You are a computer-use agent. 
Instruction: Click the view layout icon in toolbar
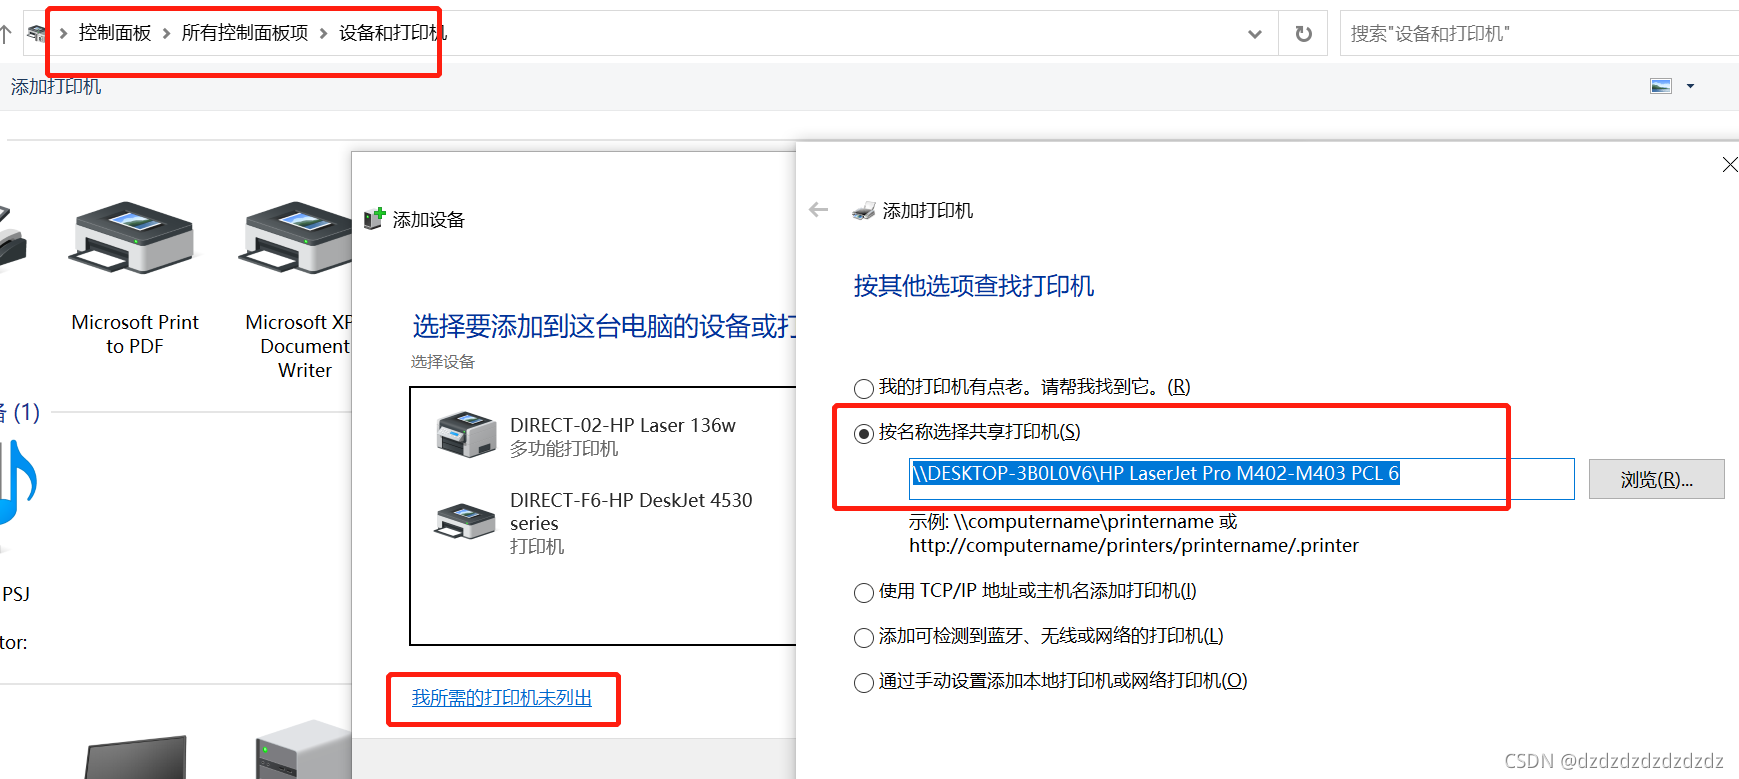1661,87
